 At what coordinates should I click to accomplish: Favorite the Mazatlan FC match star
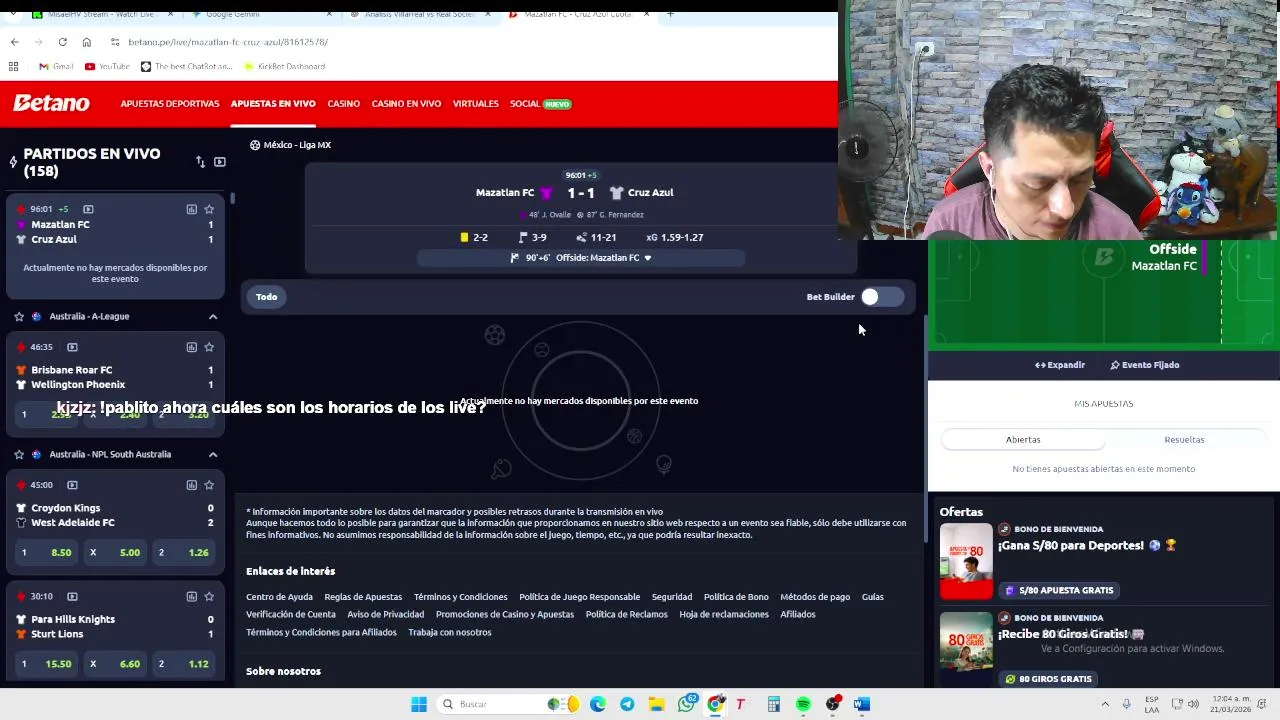coord(209,209)
